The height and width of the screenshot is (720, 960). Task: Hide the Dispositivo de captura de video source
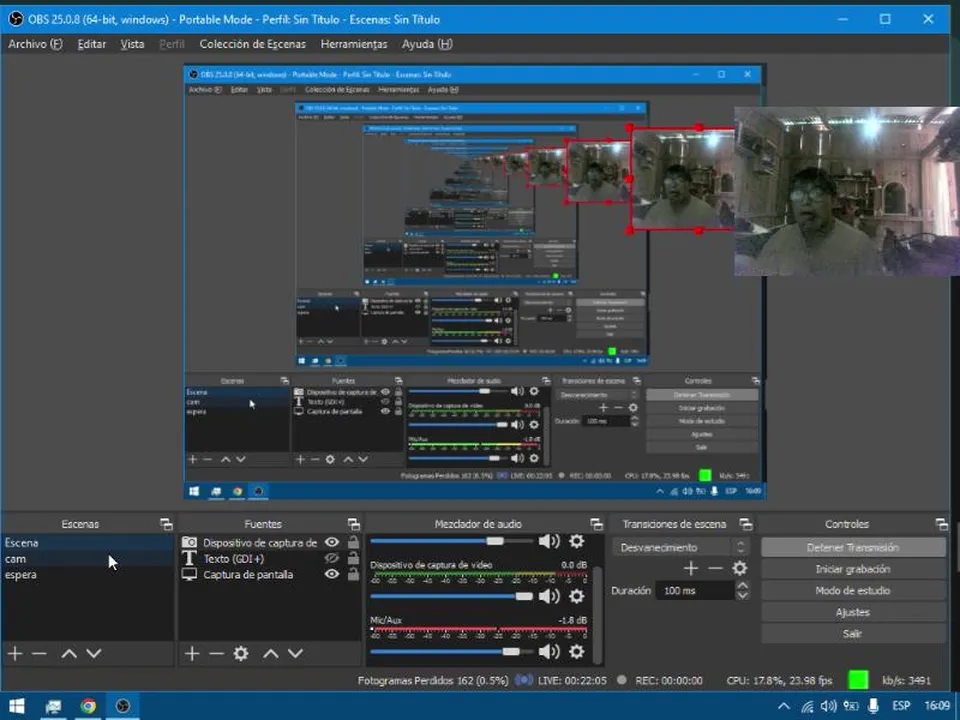tap(332, 542)
